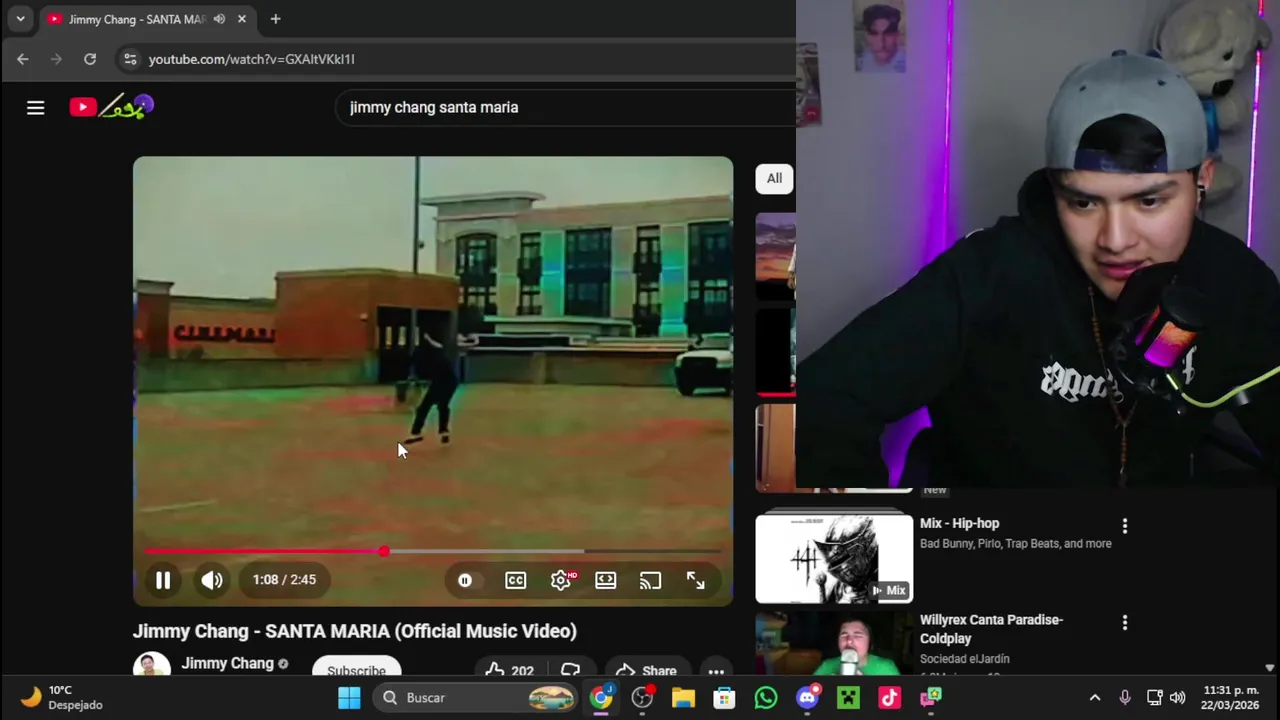Open Chrome from the taskbar
Viewport: 1280px width, 720px height.
click(601, 698)
